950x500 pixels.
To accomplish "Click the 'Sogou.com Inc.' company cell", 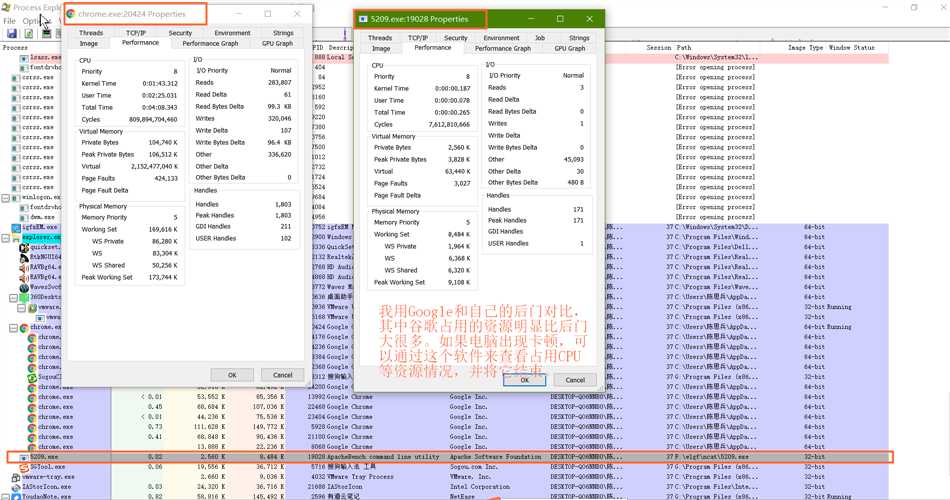I will [474, 467].
